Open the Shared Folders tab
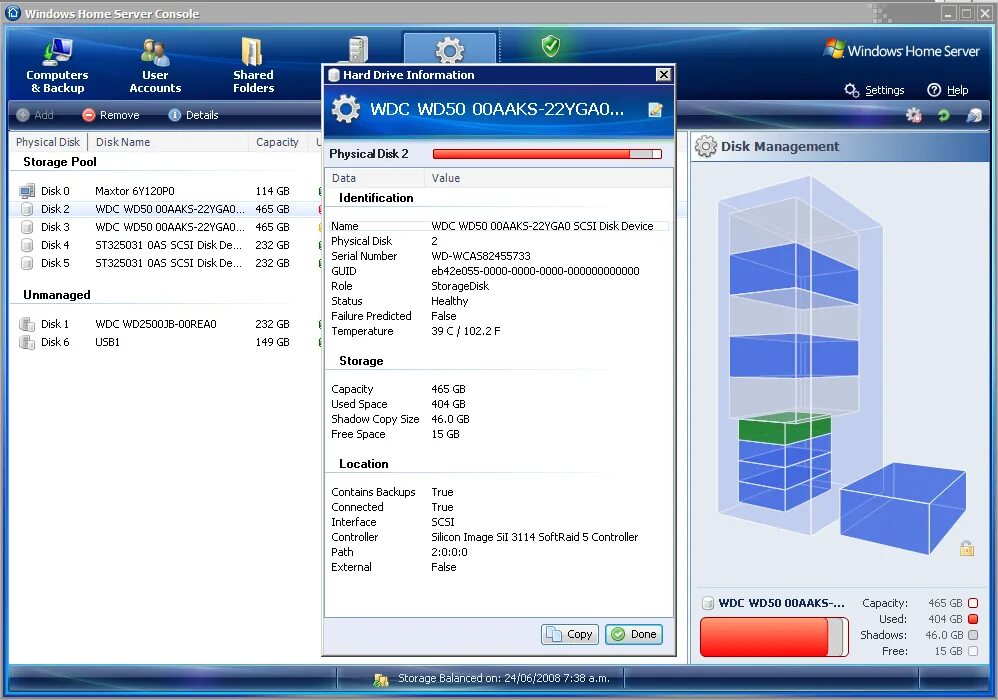 tap(253, 66)
